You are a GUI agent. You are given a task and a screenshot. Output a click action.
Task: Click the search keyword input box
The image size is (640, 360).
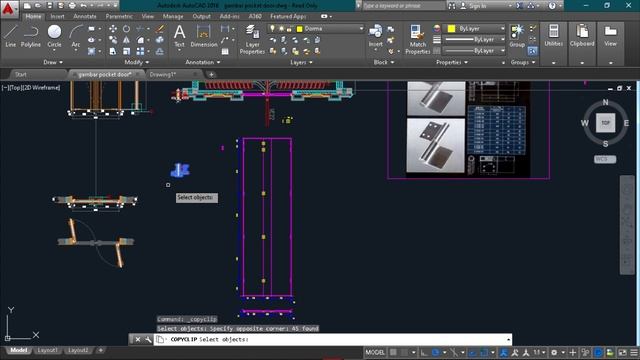coord(403,6)
